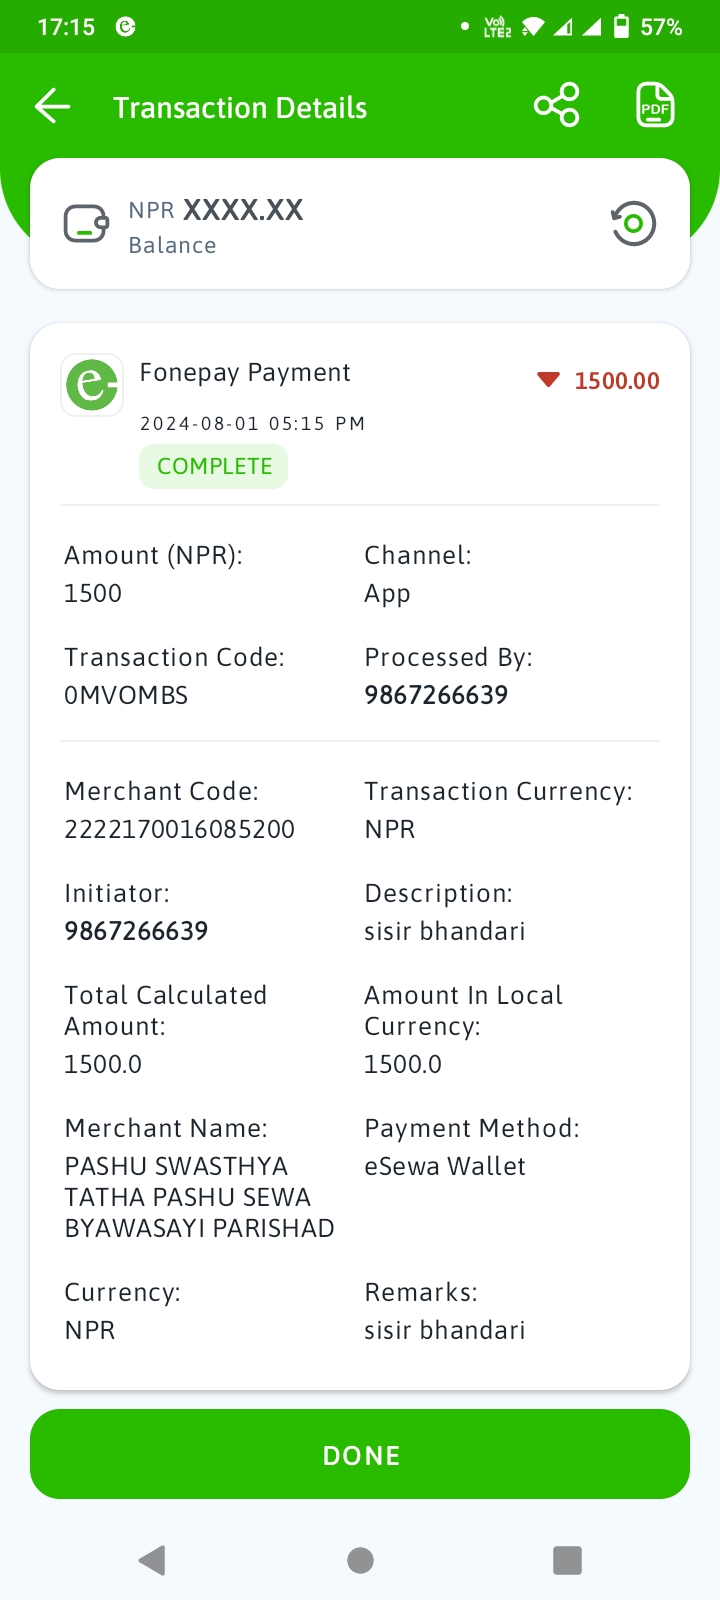720x1600 pixels.
Task: Tap the eSewa Wallet payment method
Action: tap(445, 1166)
